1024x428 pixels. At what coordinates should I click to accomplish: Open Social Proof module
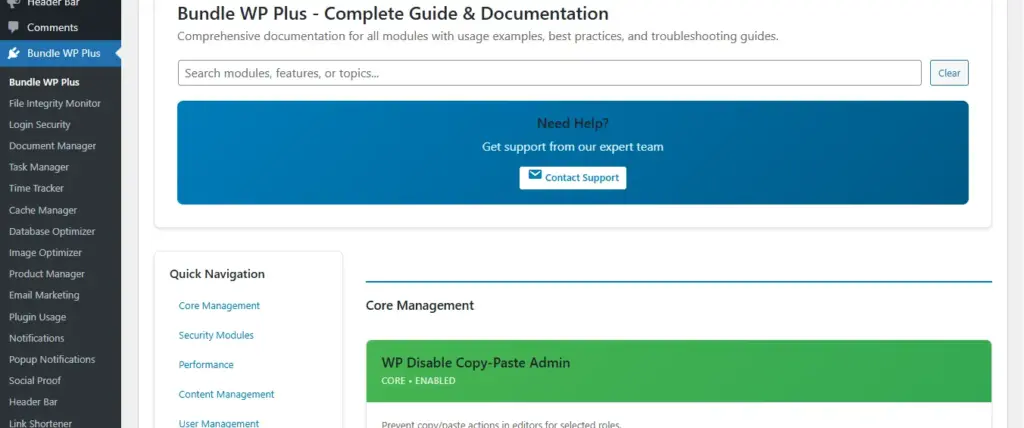click(x=35, y=381)
